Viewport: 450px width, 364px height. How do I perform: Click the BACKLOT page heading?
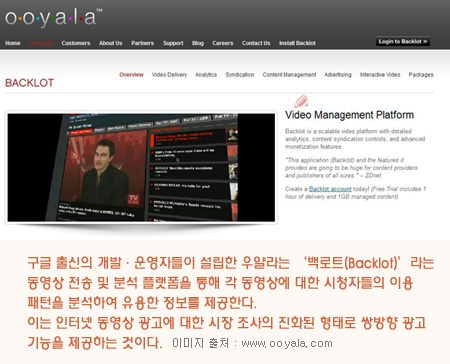click(x=29, y=83)
